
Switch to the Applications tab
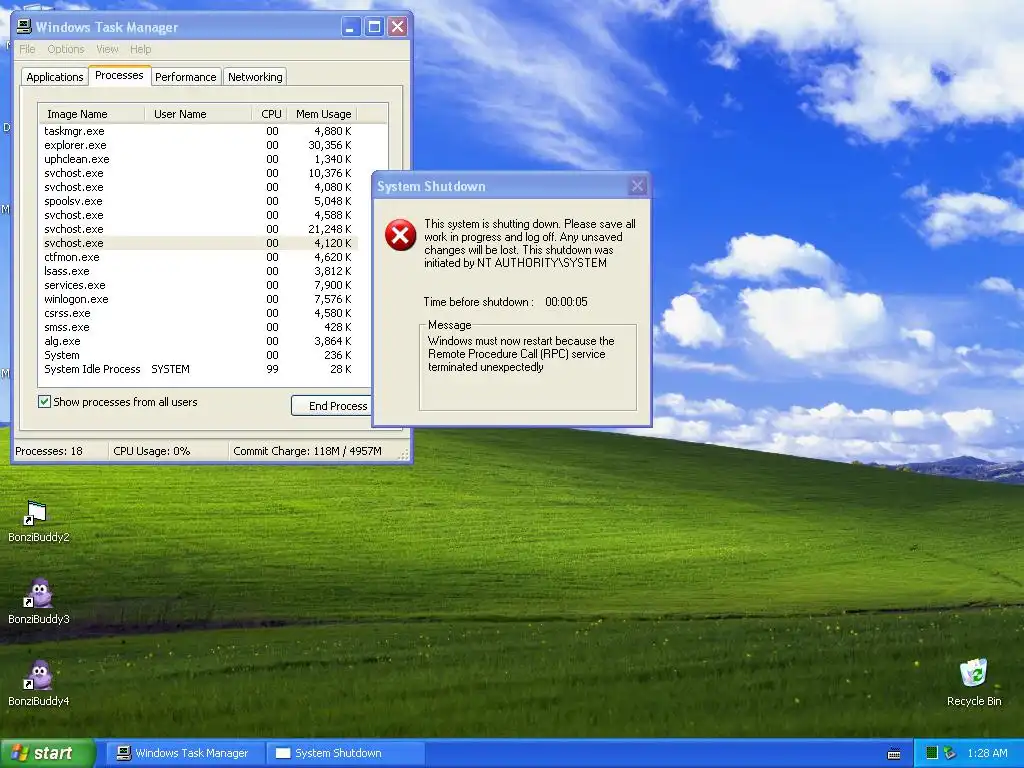55,77
